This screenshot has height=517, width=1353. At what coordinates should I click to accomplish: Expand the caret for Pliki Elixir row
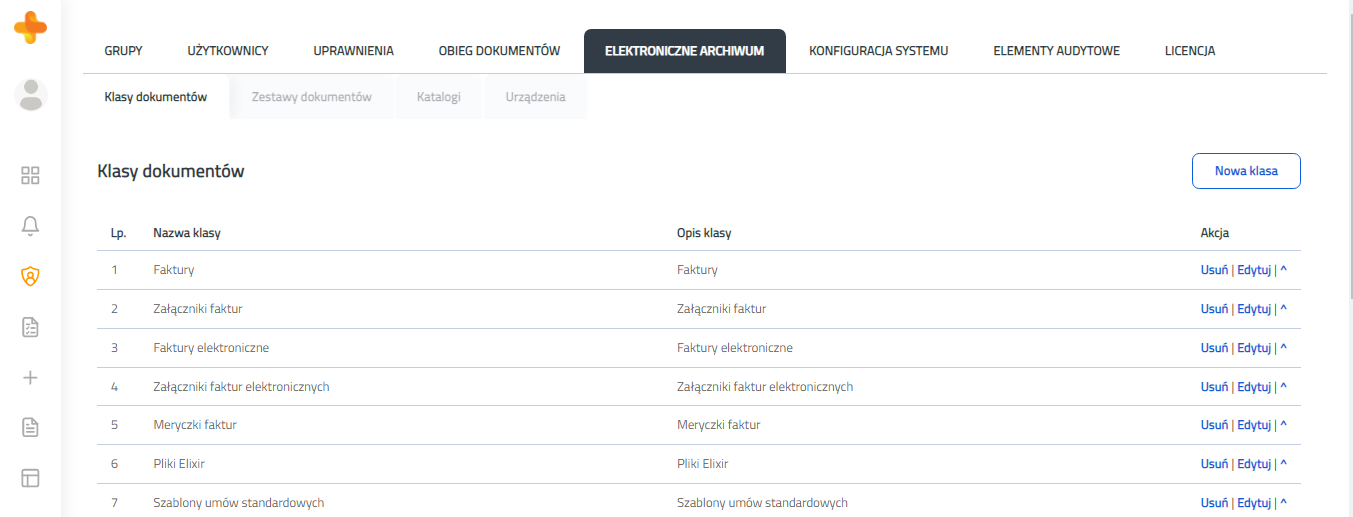pos(1283,464)
